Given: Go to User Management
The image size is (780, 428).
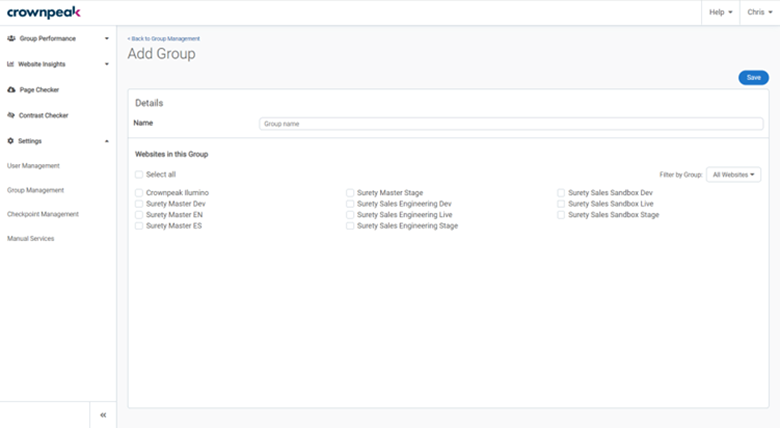Looking at the screenshot, I should 33,166.
